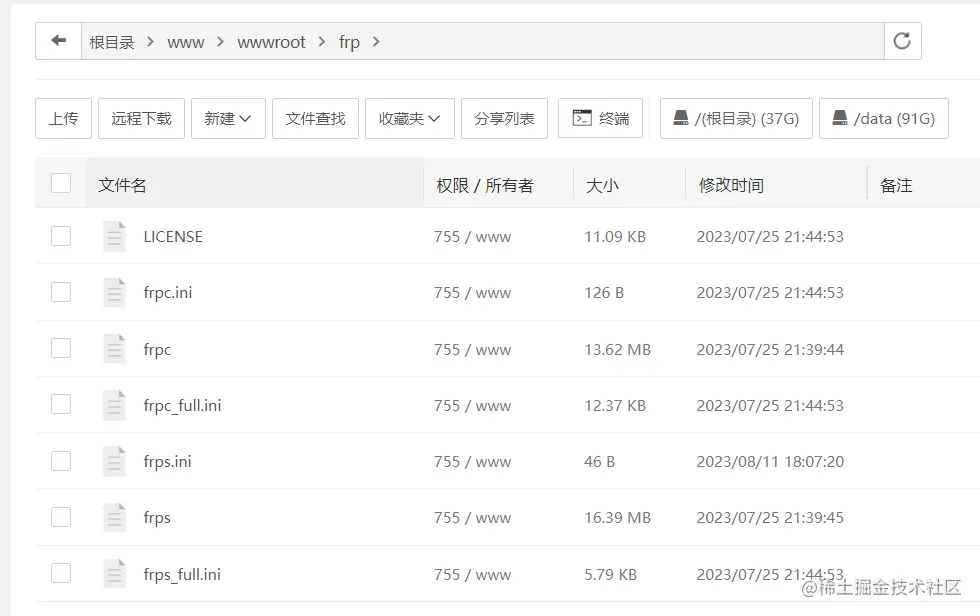Click the 2023/08/11 18:07:20 timestamp
Image resolution: width=980 pixels, height=616 pixels.
click(770, 462)
